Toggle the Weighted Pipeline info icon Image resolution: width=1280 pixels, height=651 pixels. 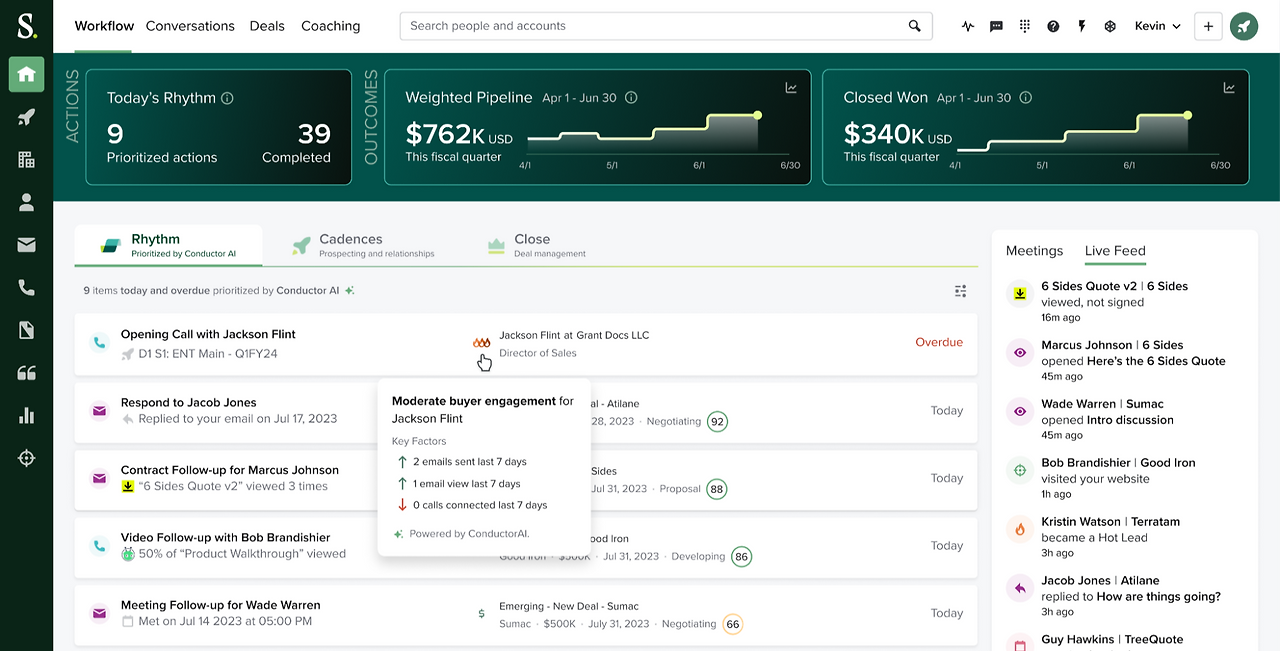(630, 98)
